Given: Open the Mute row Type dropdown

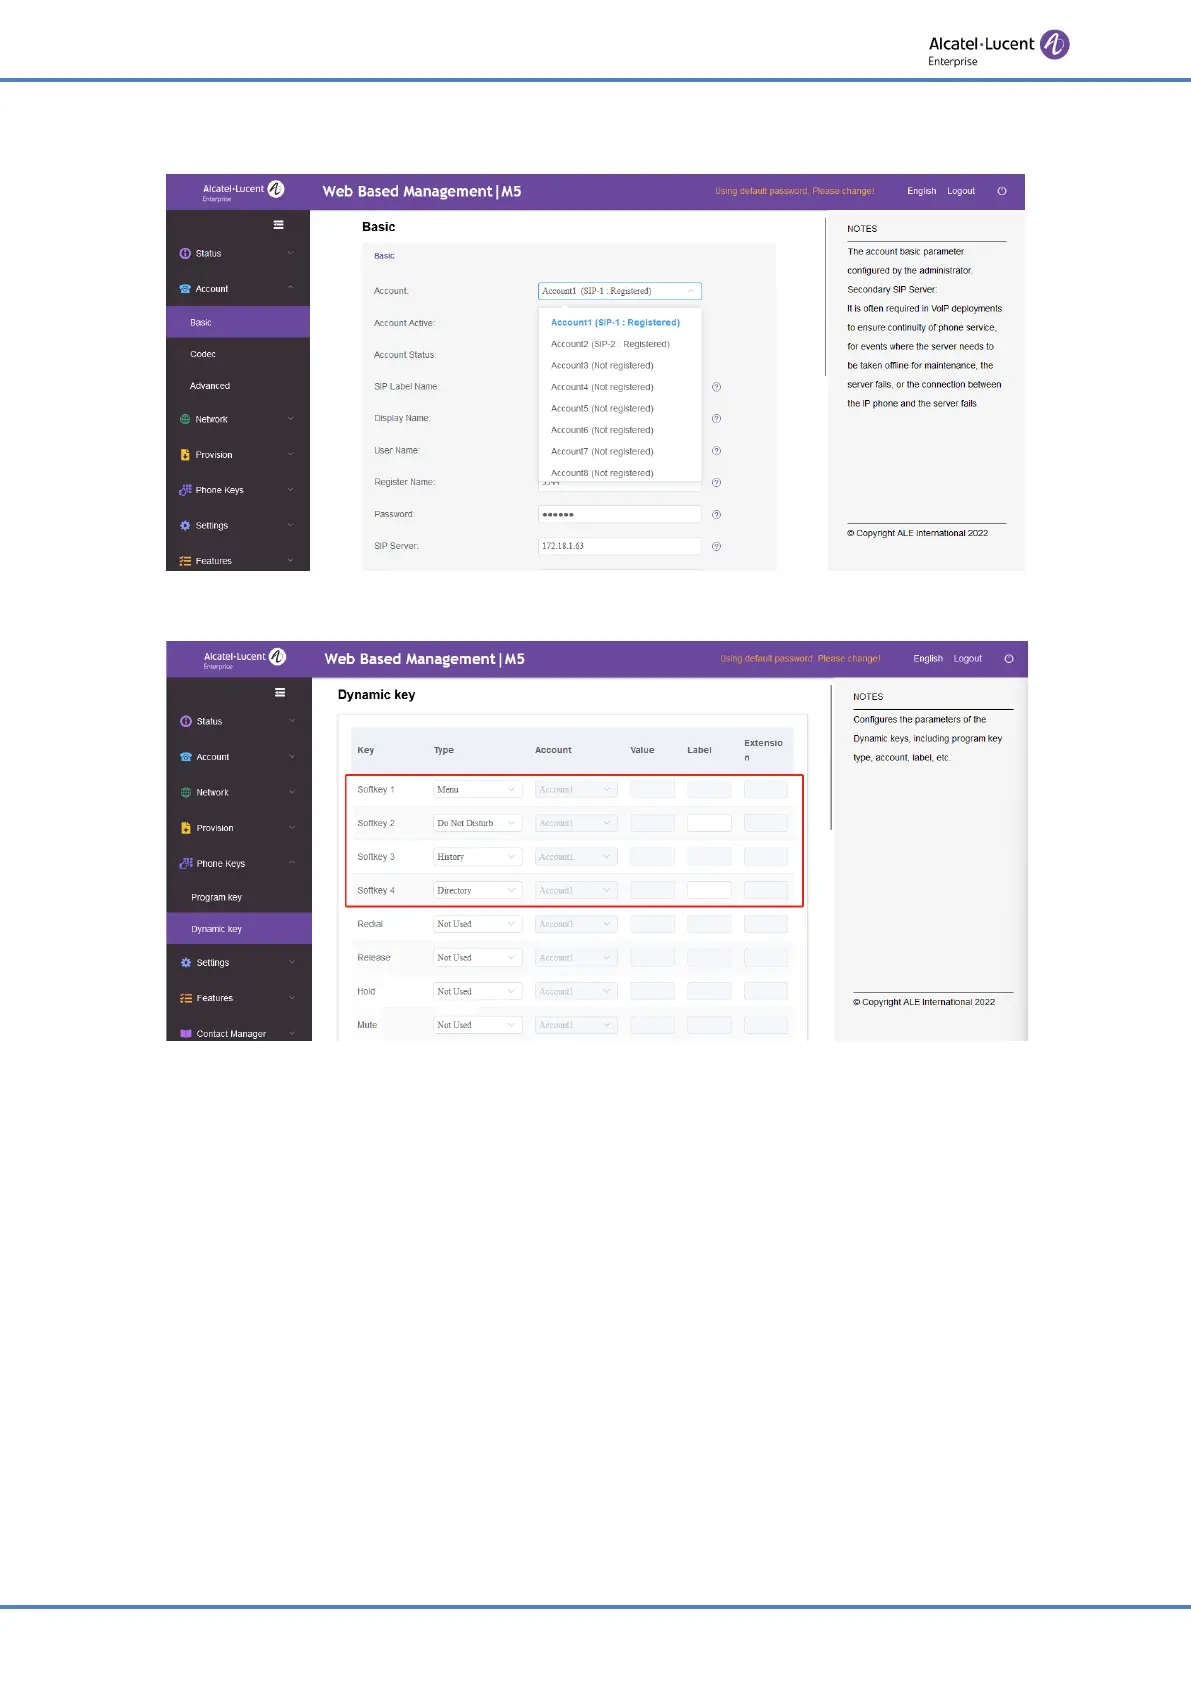Looking at the screenshot, I should (478, 1025).
